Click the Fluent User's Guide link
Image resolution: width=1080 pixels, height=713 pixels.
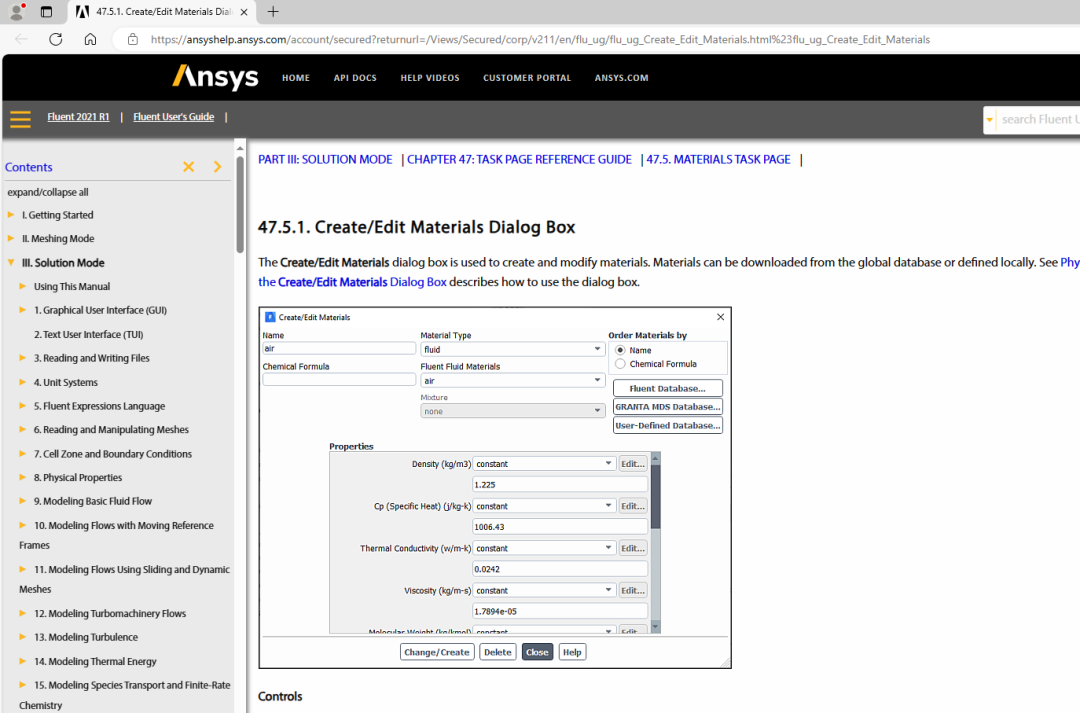(174, 117)
